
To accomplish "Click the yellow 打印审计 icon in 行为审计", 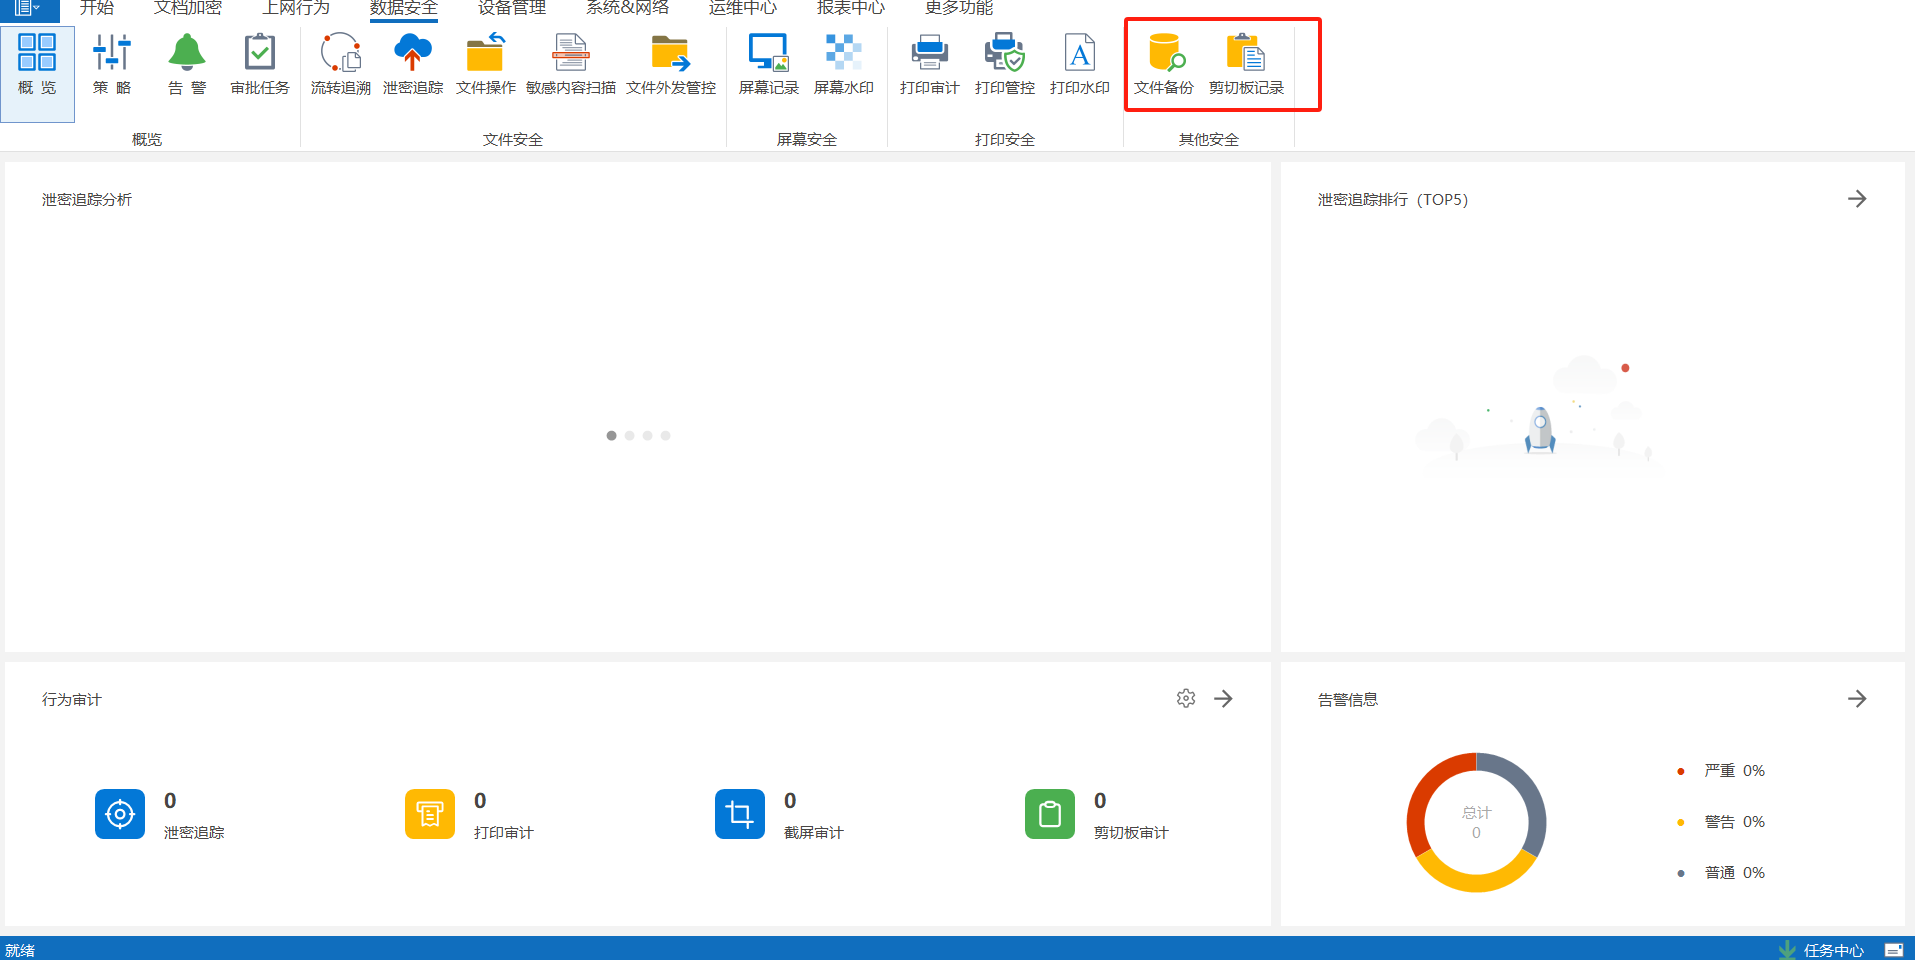I will coord(430,814).
